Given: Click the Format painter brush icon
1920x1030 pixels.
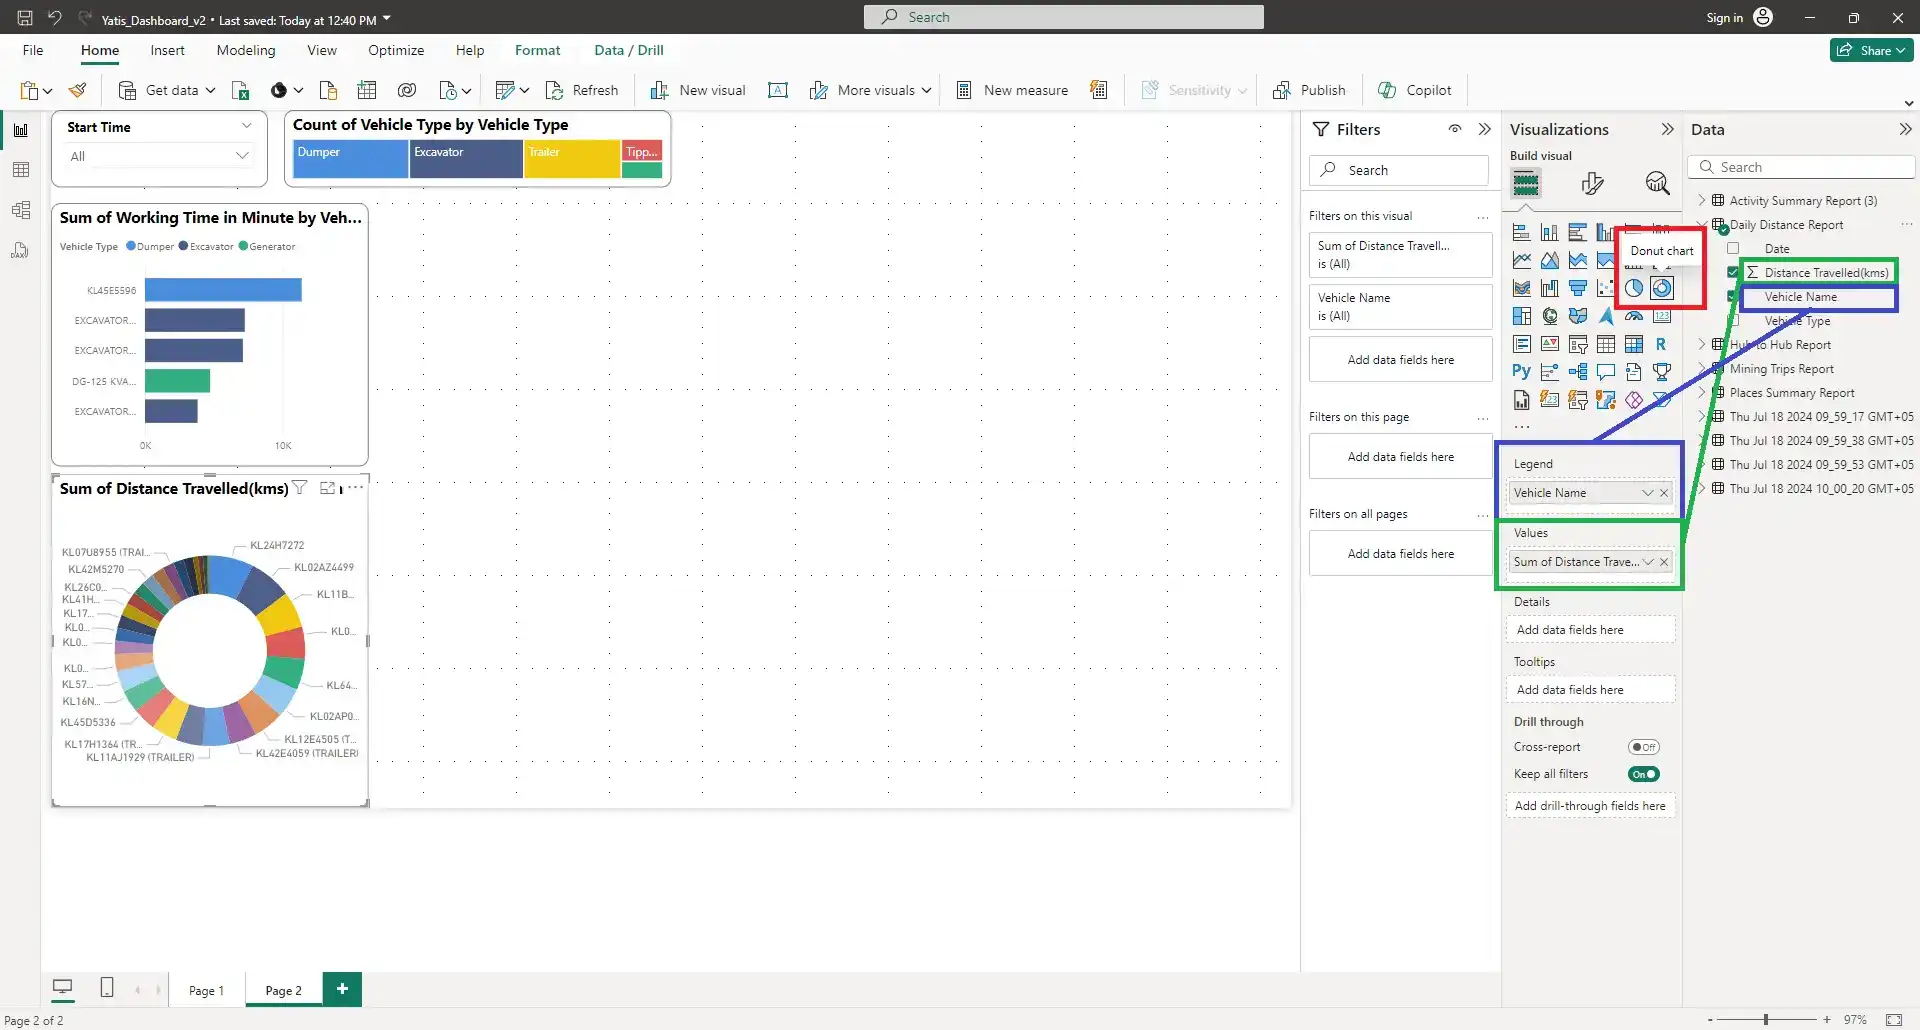Looking at the screenshot, I should (77, 90).
